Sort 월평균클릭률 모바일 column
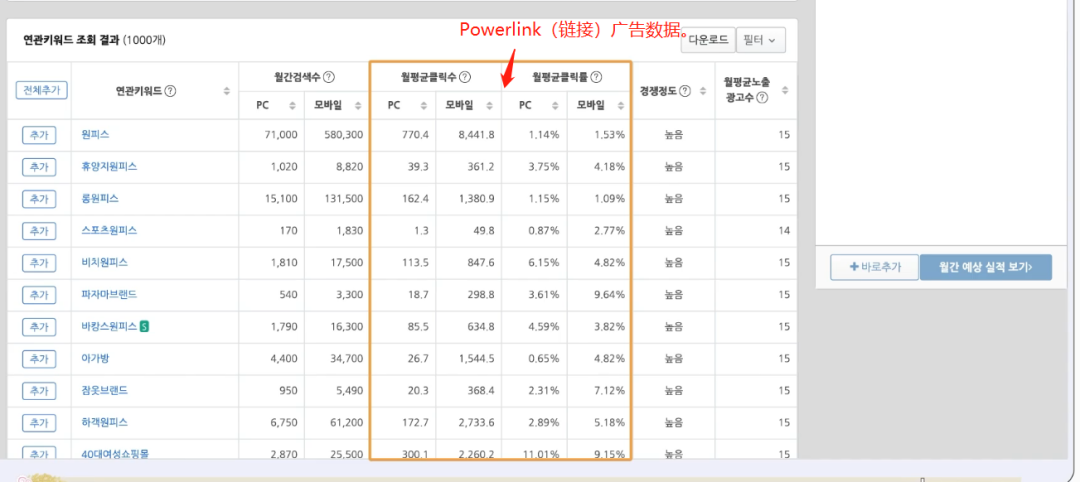This screenshot has width=1080, height=482. [621, 105]
